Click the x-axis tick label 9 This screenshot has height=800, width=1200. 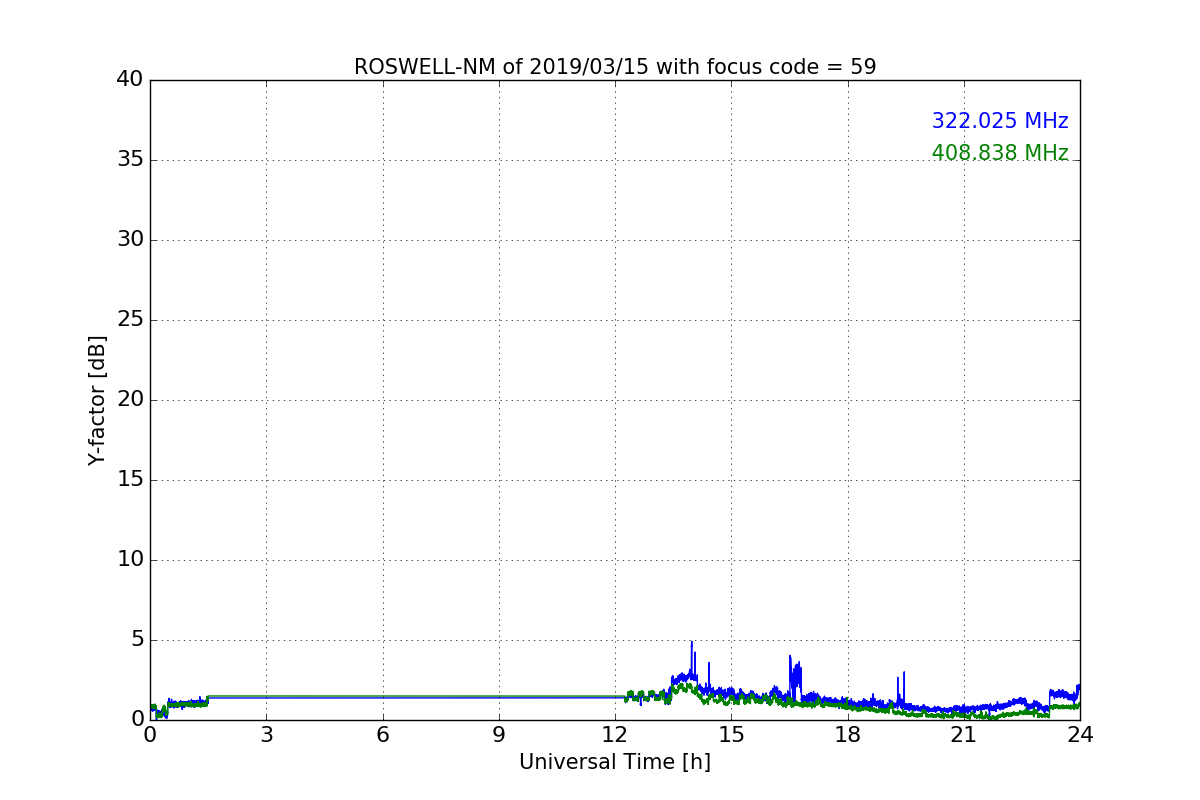click(x=499, y=734)
